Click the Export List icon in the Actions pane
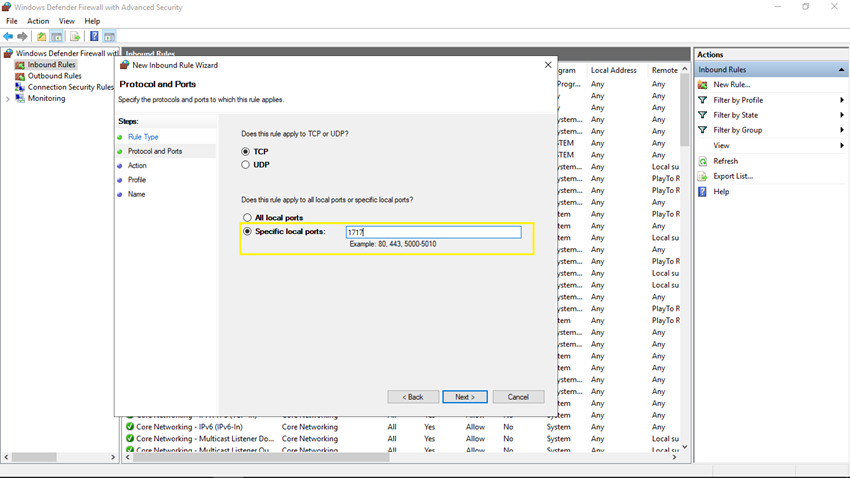The width and height of the screenshot is (850, 478). pyautogui.click(x=703, y=176)
